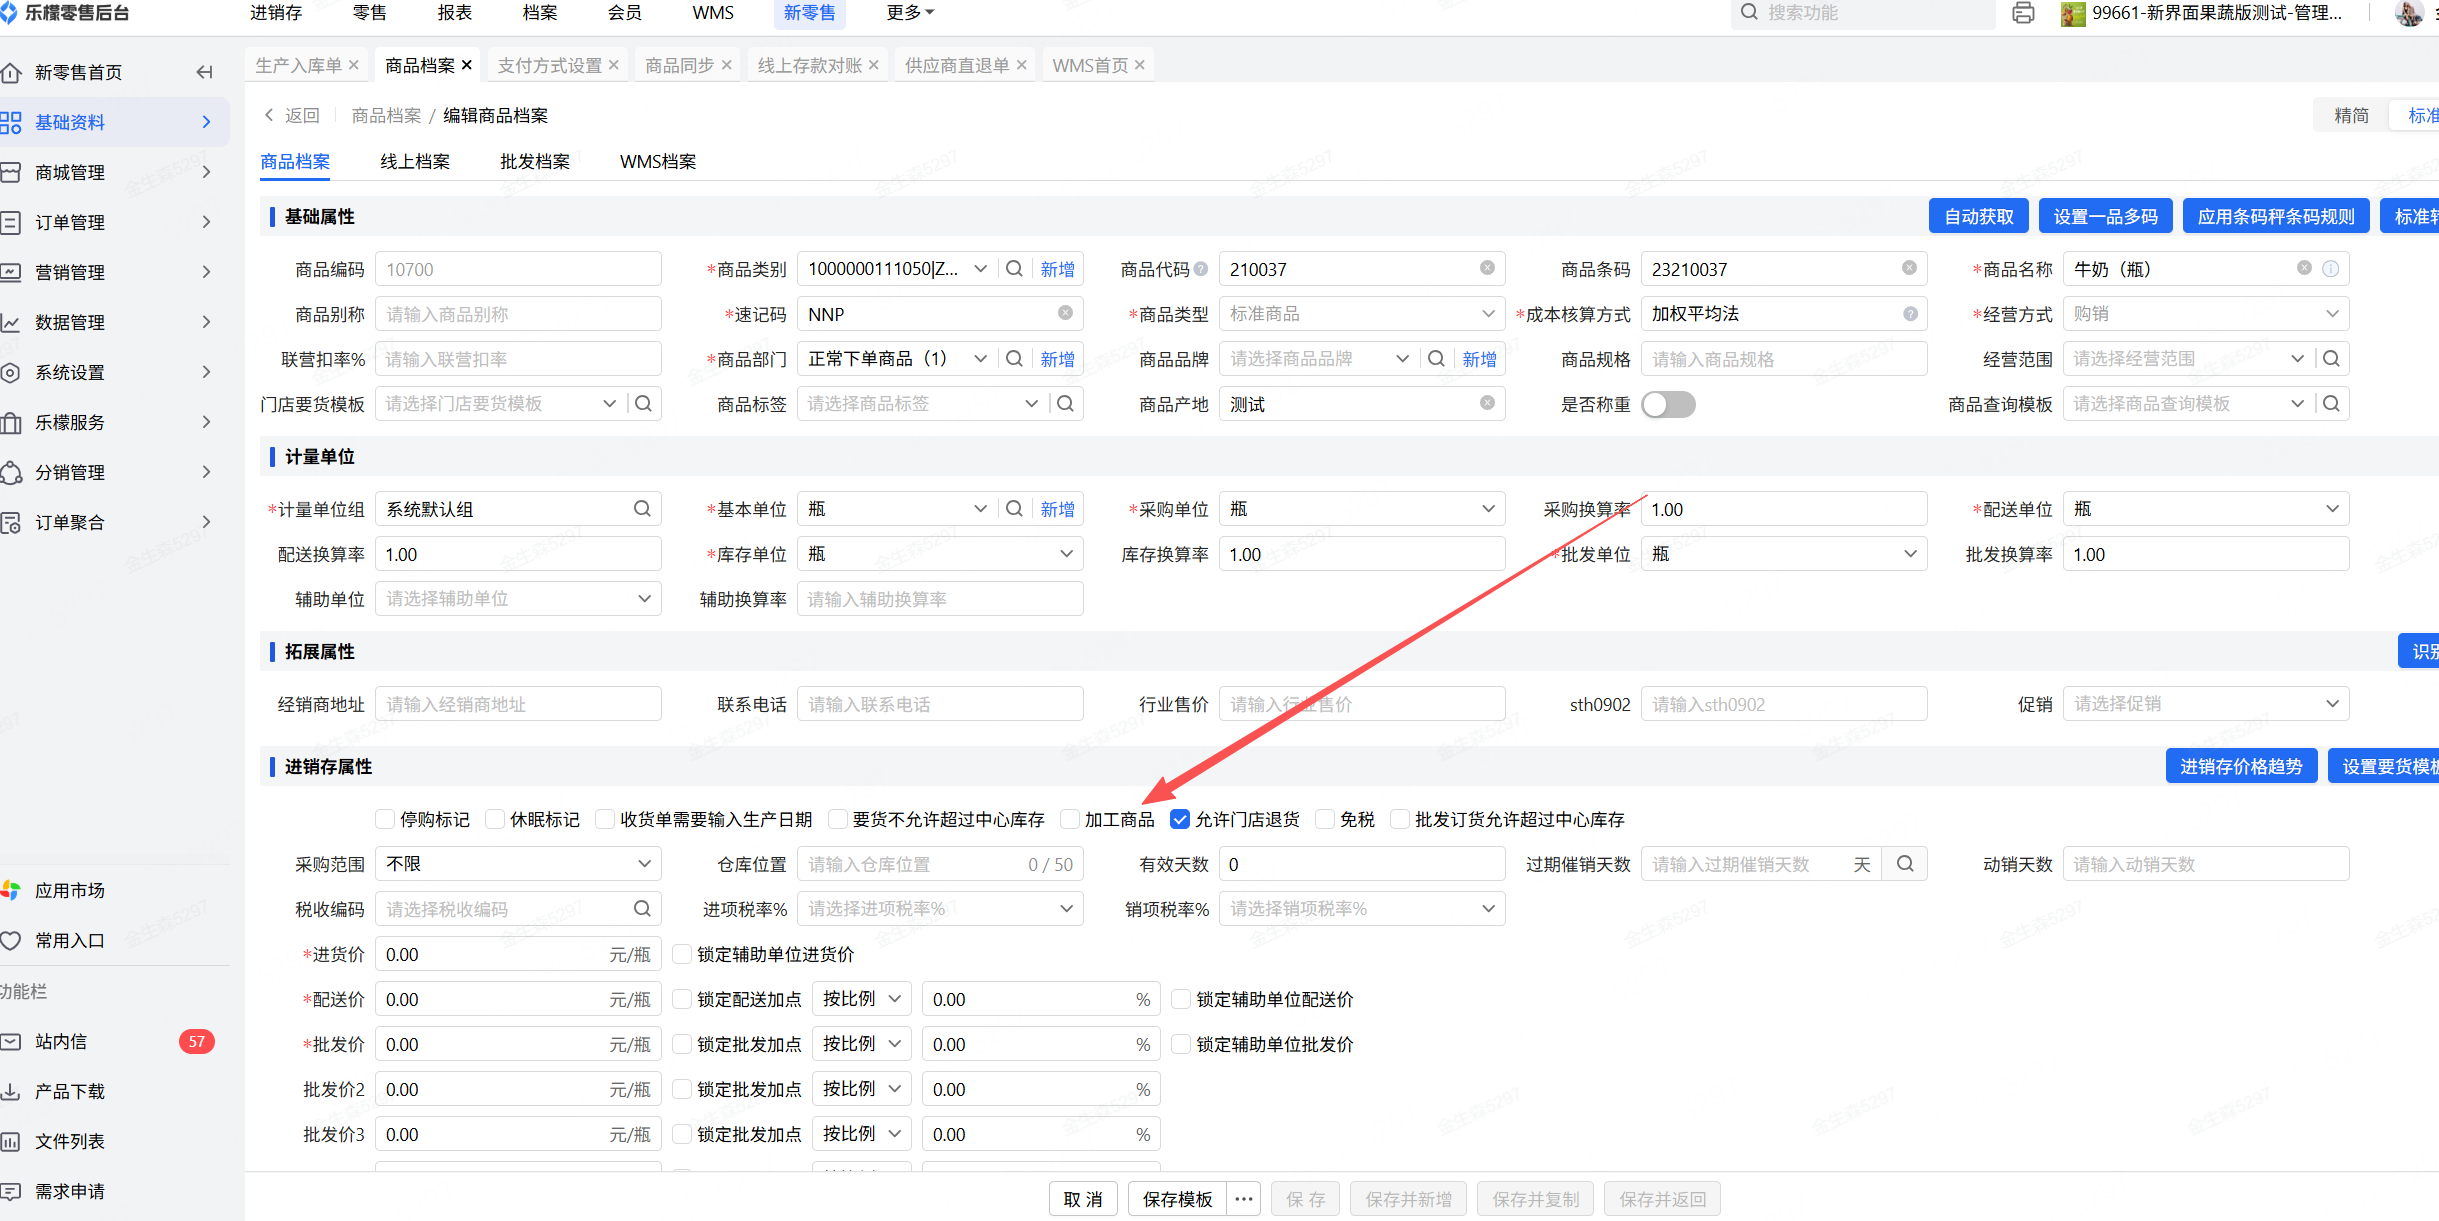2439x1221 pixels.
Task: Click into the 商品别称 input field
Action: tap(517, 314)
